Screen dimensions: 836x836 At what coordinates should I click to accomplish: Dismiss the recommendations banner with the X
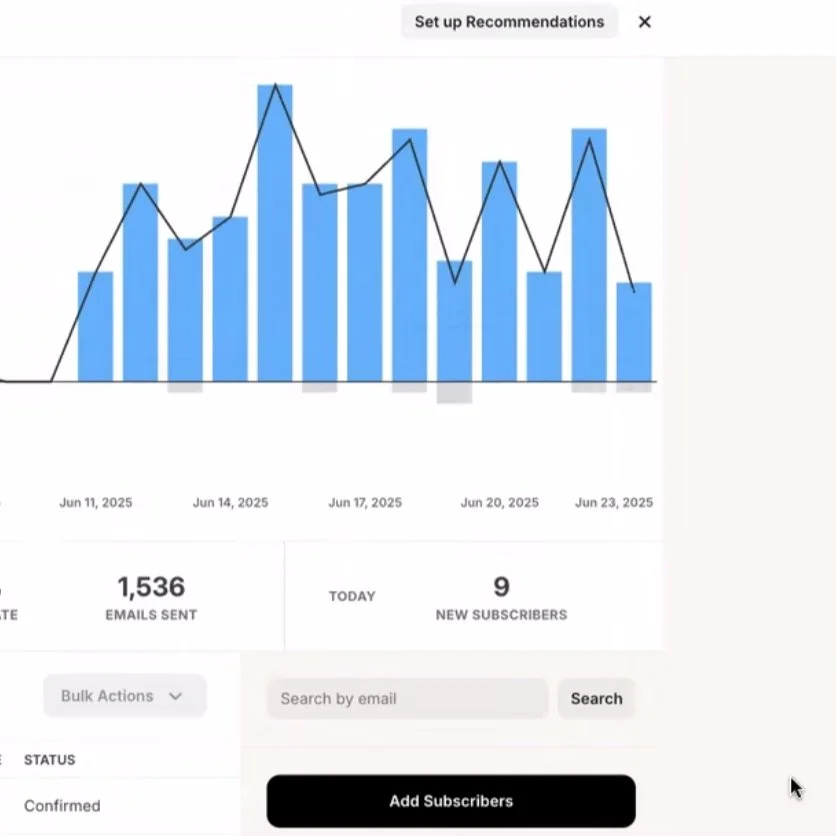point(644,21)
